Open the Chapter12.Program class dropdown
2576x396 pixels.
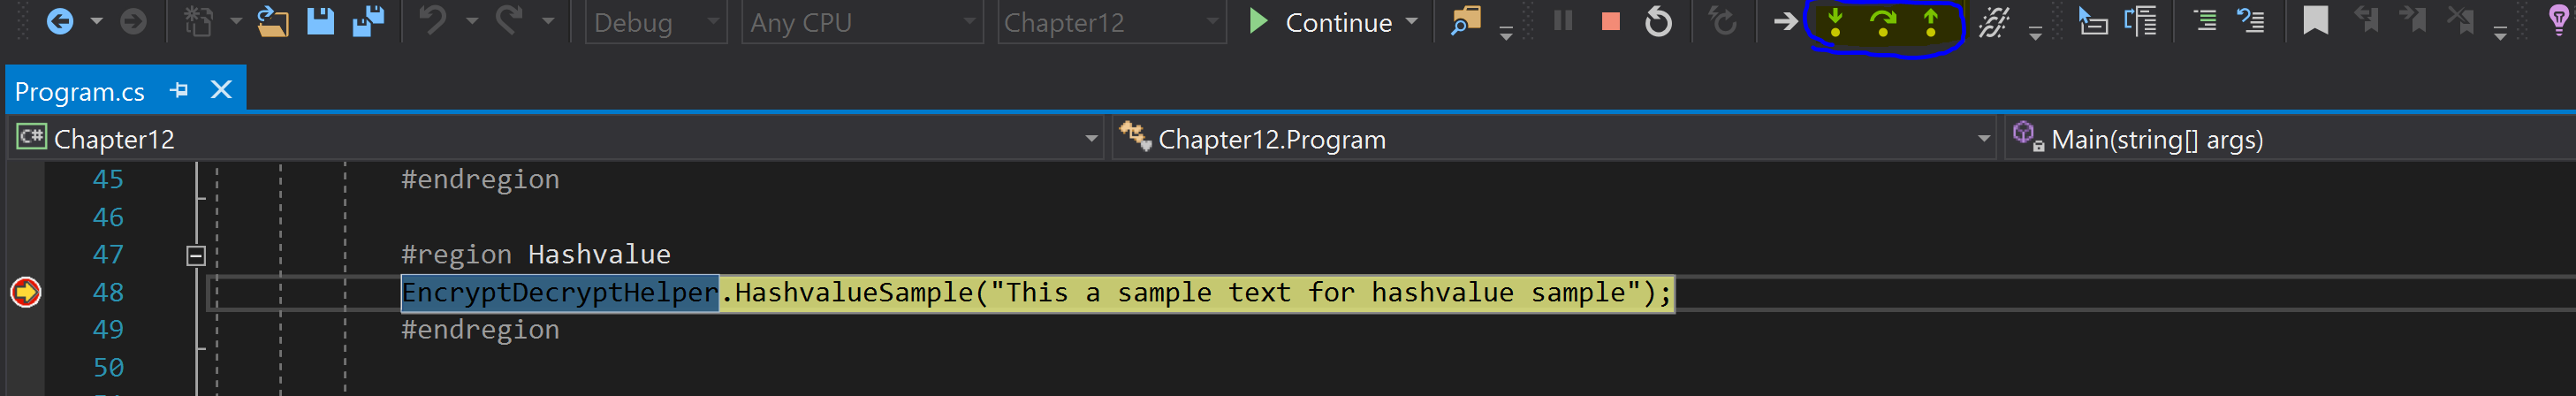tap(1555, 139)
